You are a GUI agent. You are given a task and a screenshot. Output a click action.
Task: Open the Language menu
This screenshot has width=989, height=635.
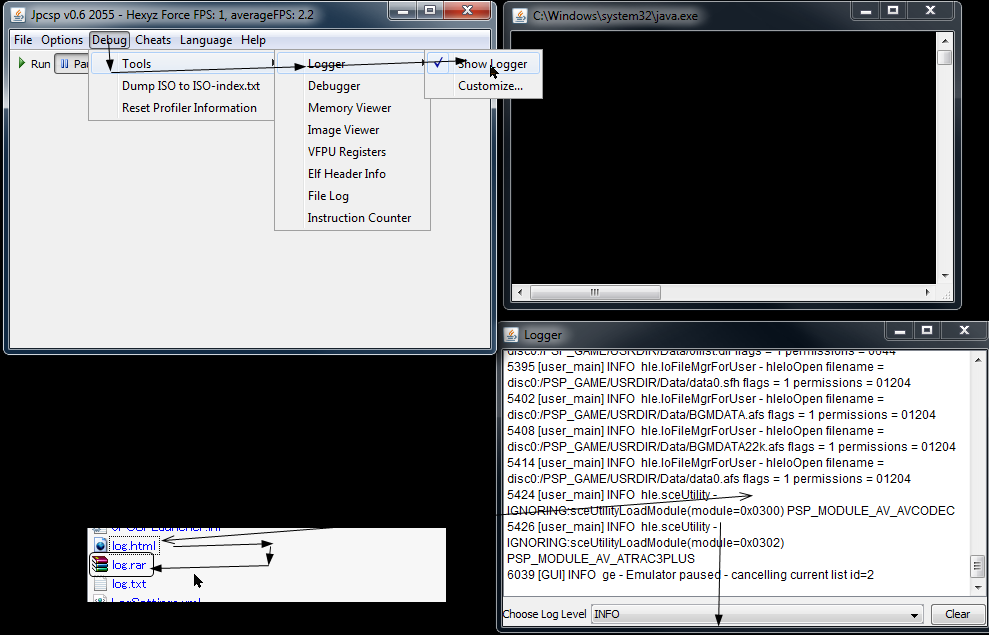(206, 40)
